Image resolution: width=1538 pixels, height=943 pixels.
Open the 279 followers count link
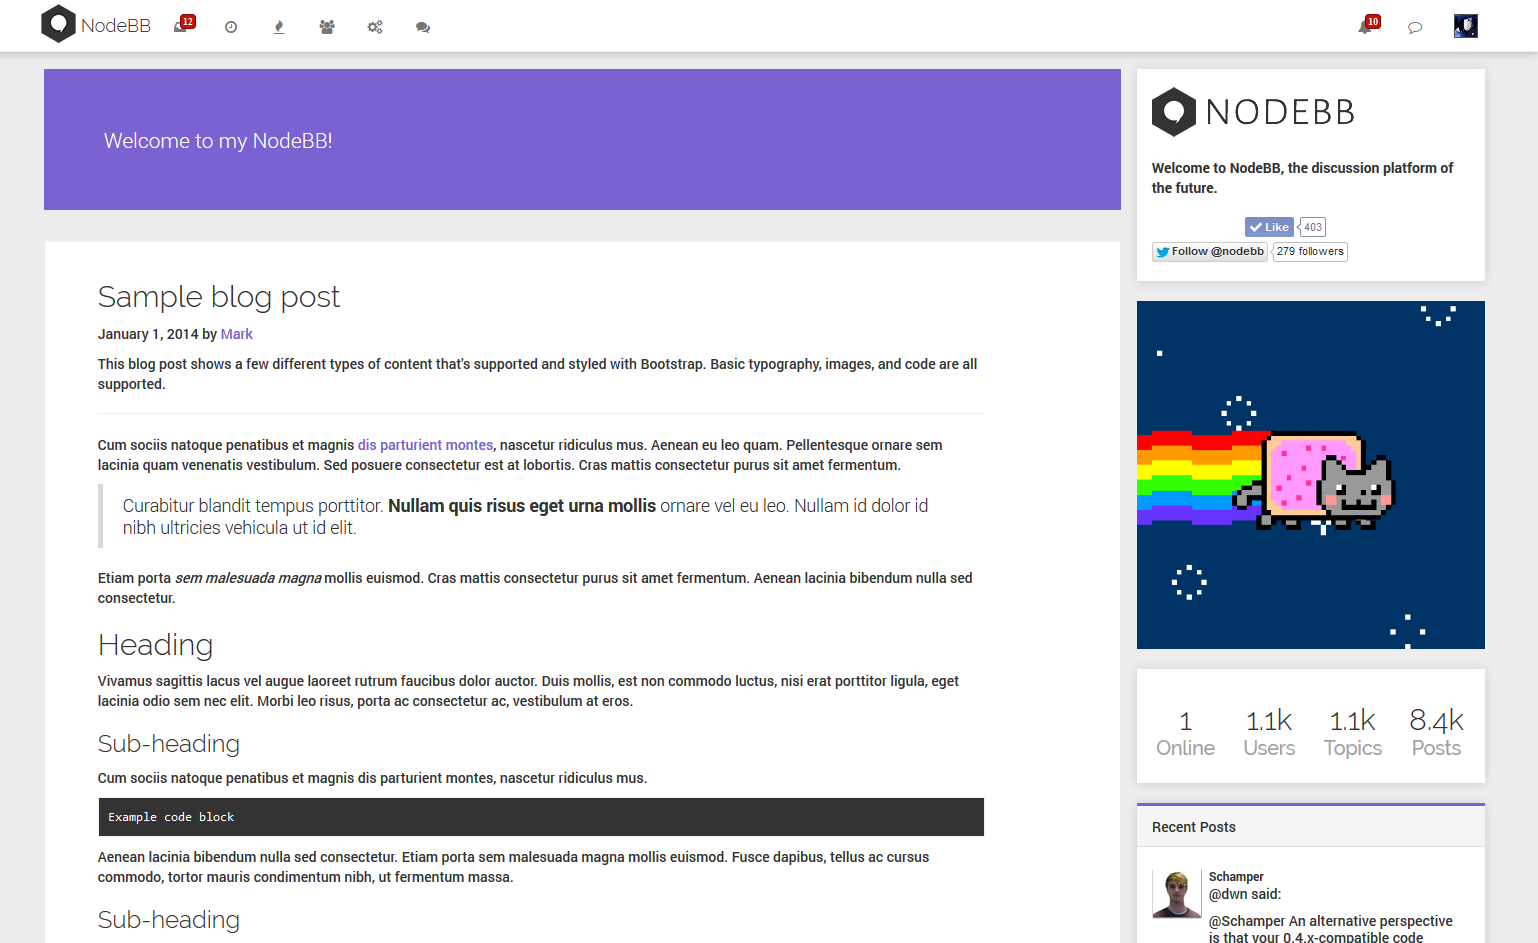click(x=1310, y=251)
